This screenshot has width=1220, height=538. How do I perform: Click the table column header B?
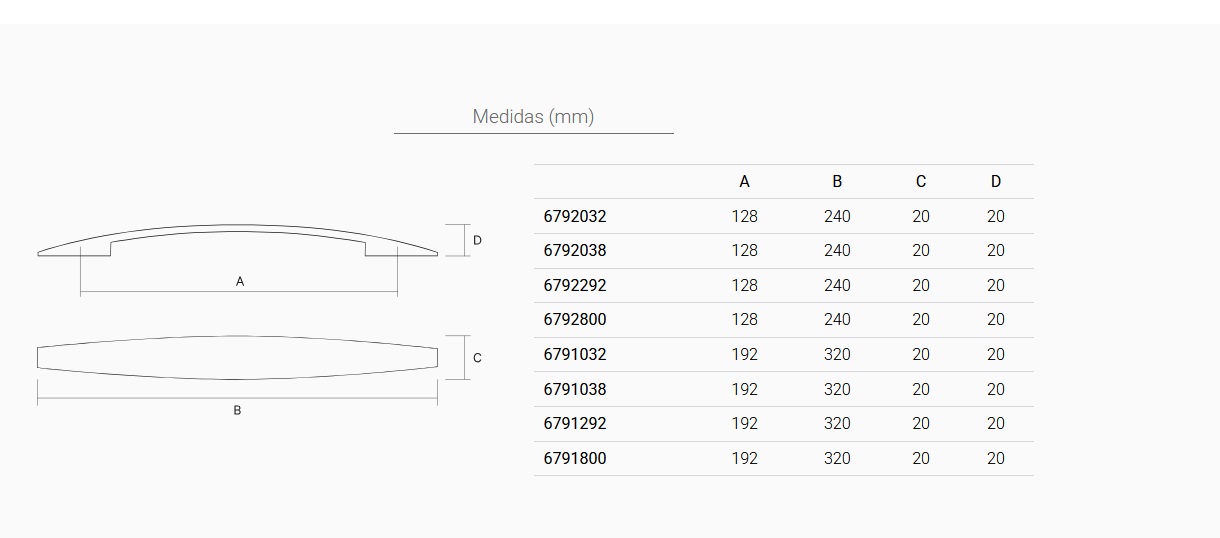(837, 182)
